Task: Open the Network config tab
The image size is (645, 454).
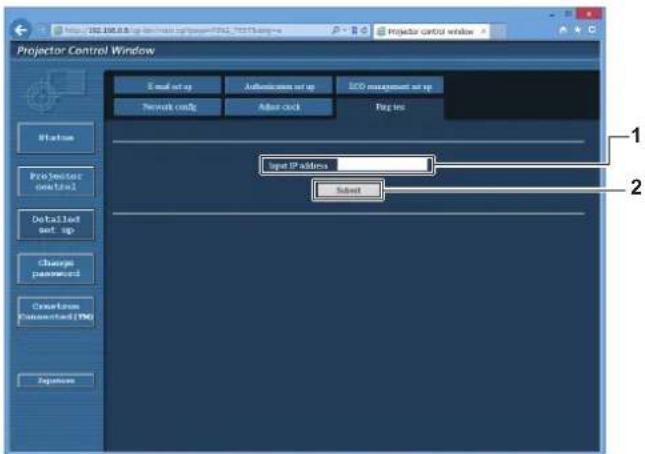Action: coord(168,107)
